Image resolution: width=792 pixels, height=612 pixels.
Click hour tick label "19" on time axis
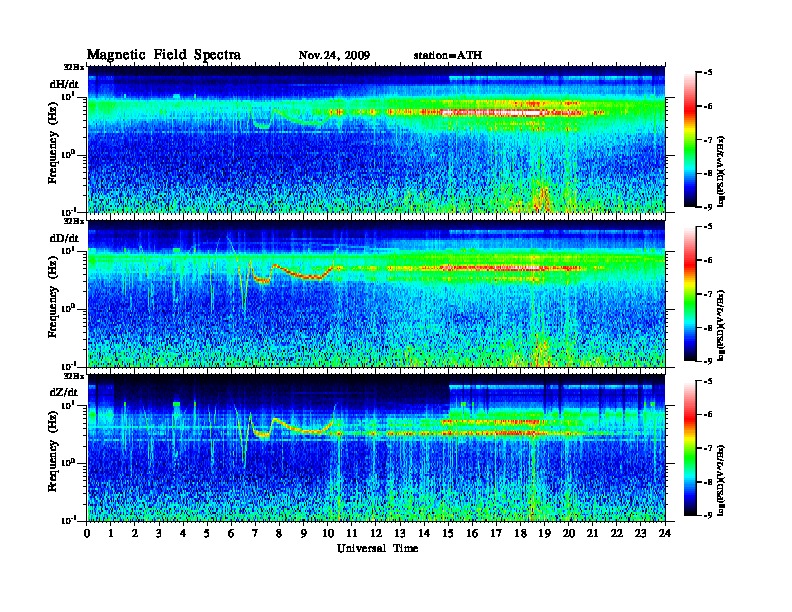(544, 533)
